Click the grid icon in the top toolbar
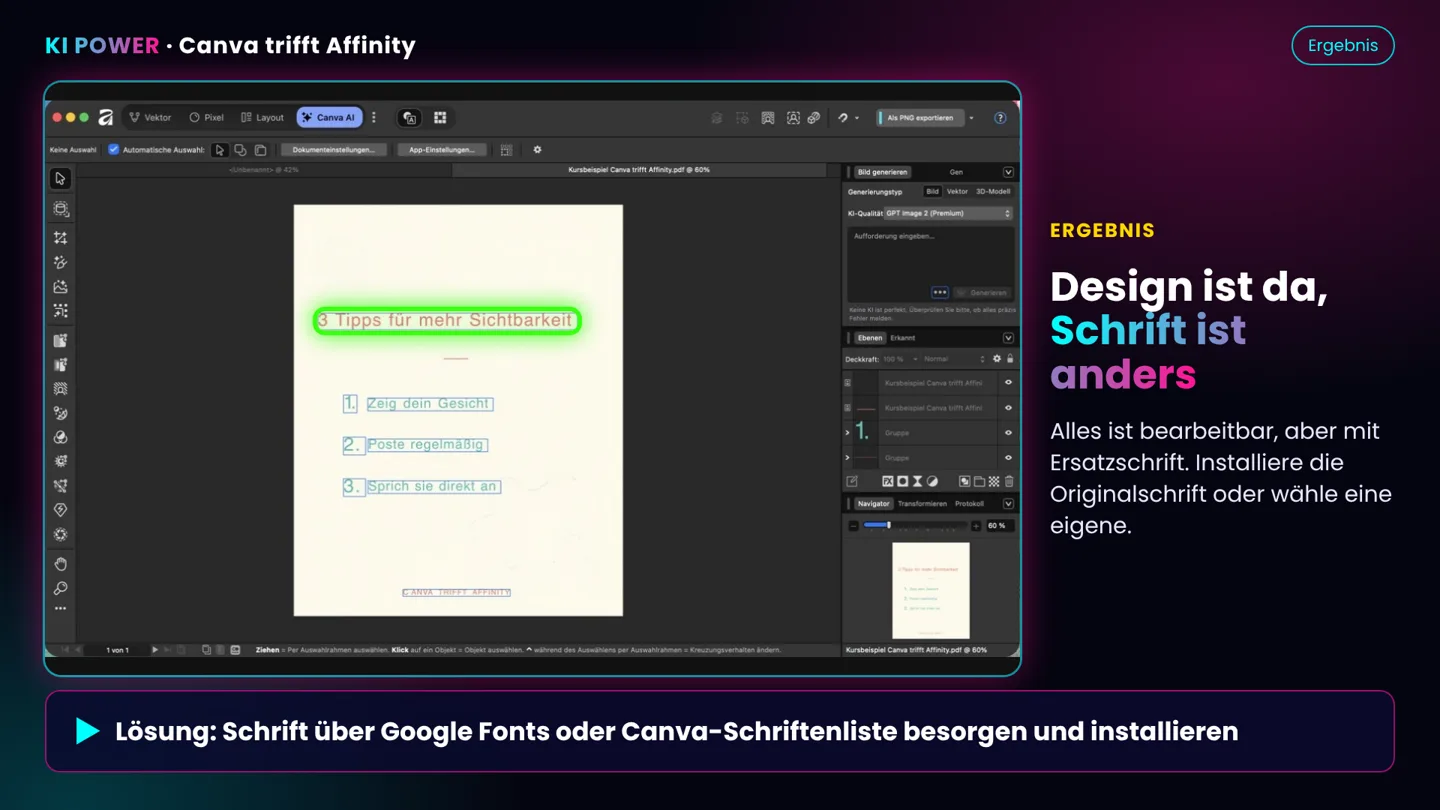1440x810 pixels. [x=440, y=118]
